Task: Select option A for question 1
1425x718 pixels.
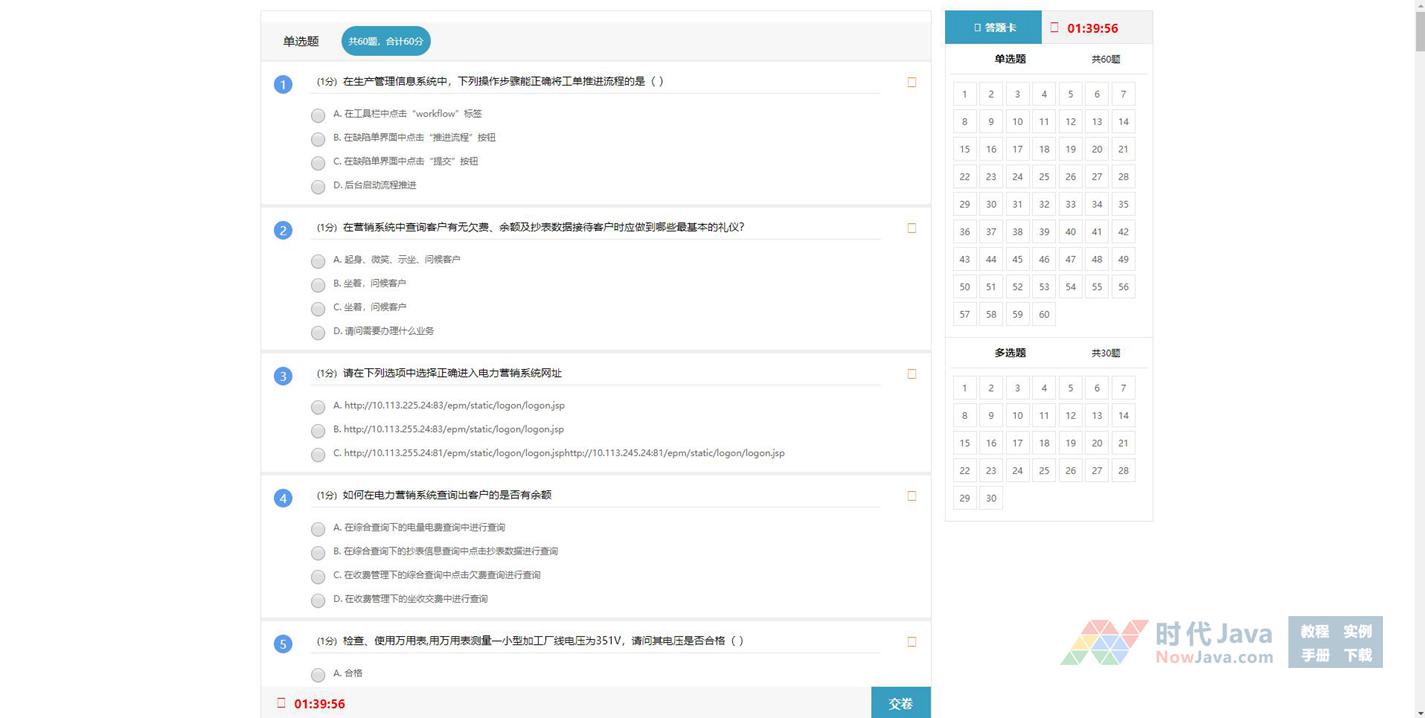Action: pos(318,115)
